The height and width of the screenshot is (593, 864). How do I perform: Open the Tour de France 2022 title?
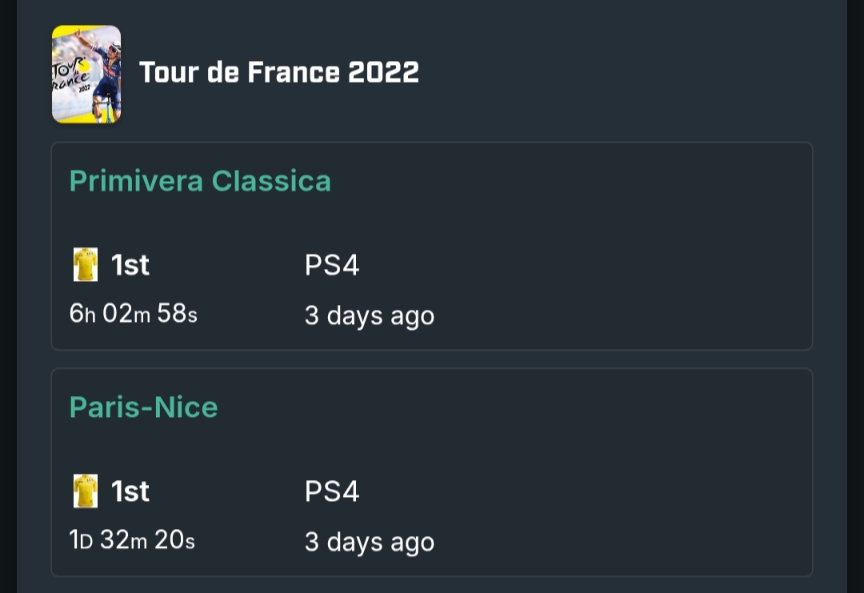(x=278, y=73)
